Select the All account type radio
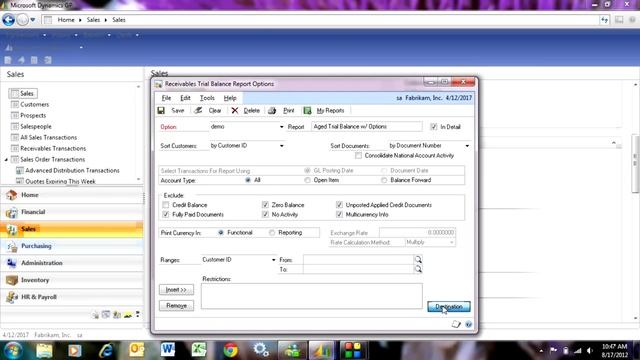Viewport: 640px width, 360px height. (248, 180)
